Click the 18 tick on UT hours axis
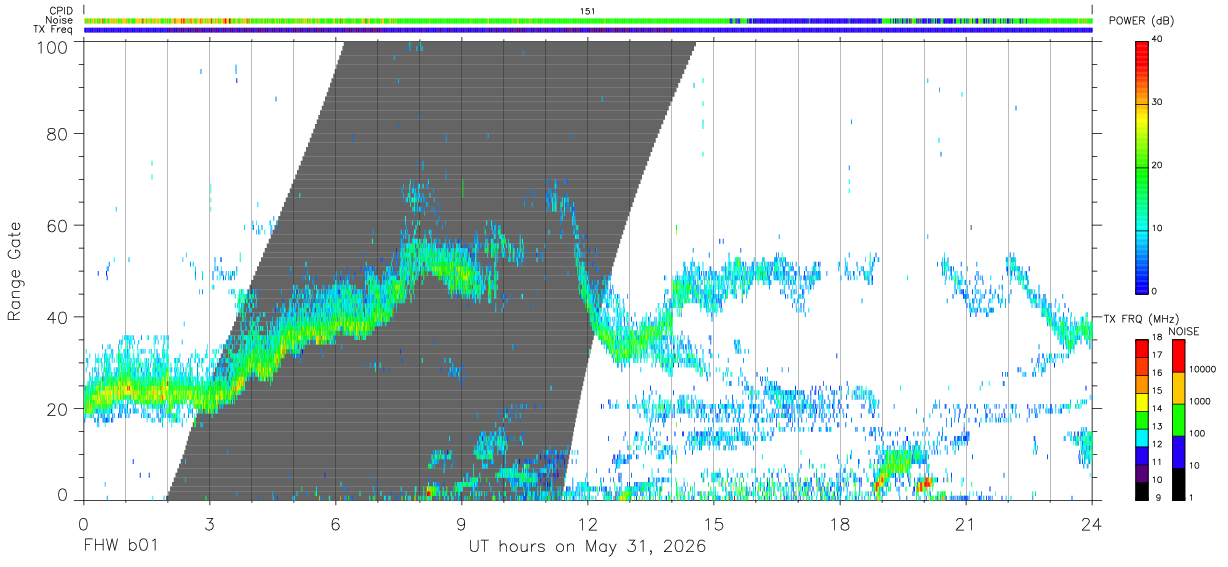Screen dimensions: 1228x567 coord(840,523)
